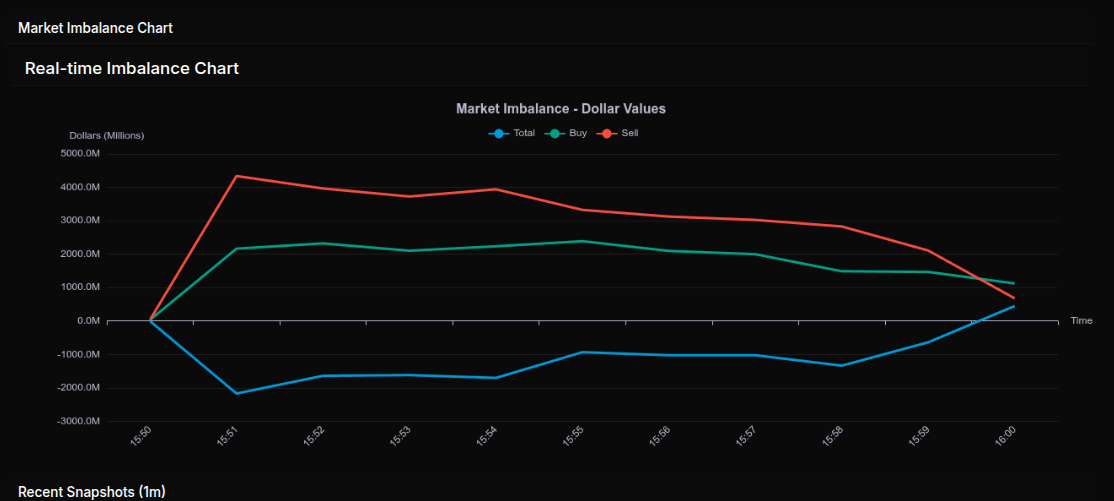
Task: Open the Market Imbalance Chart header
Action: 95,28
